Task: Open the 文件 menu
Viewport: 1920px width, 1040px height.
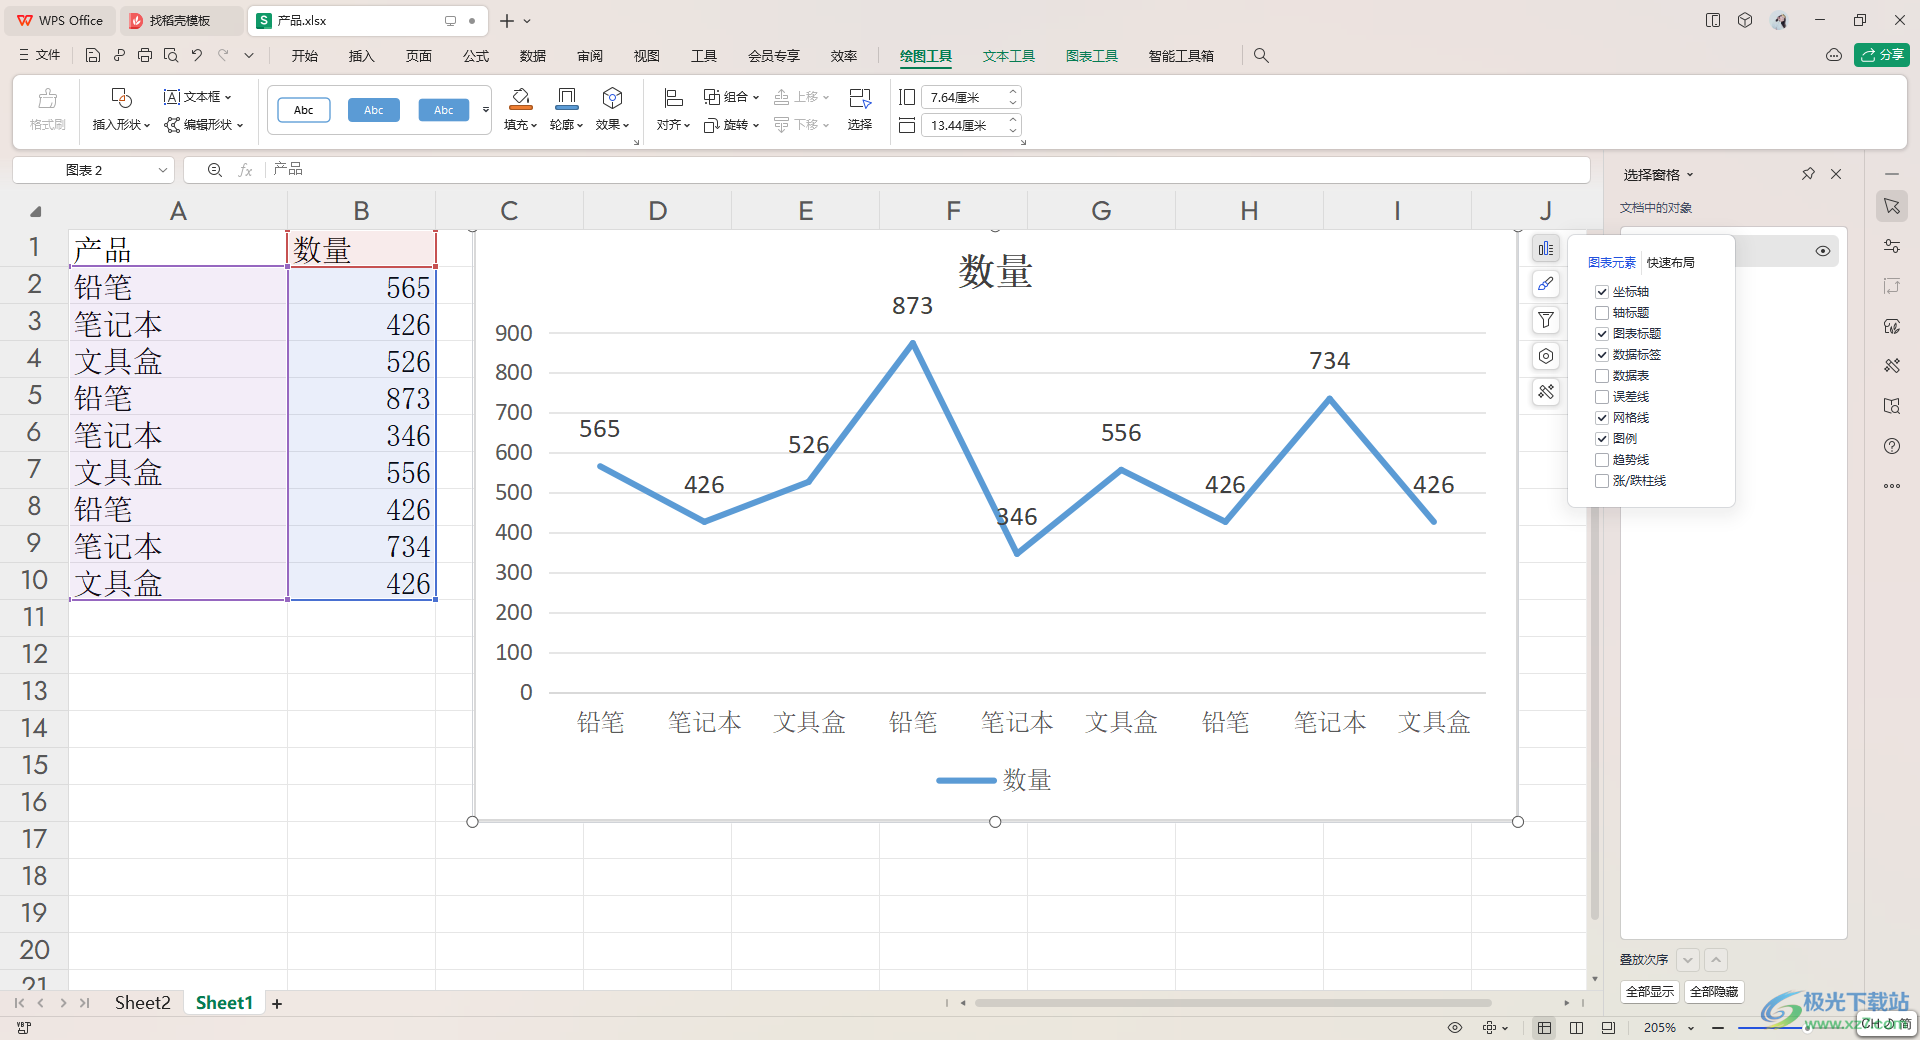Action: 40,56
